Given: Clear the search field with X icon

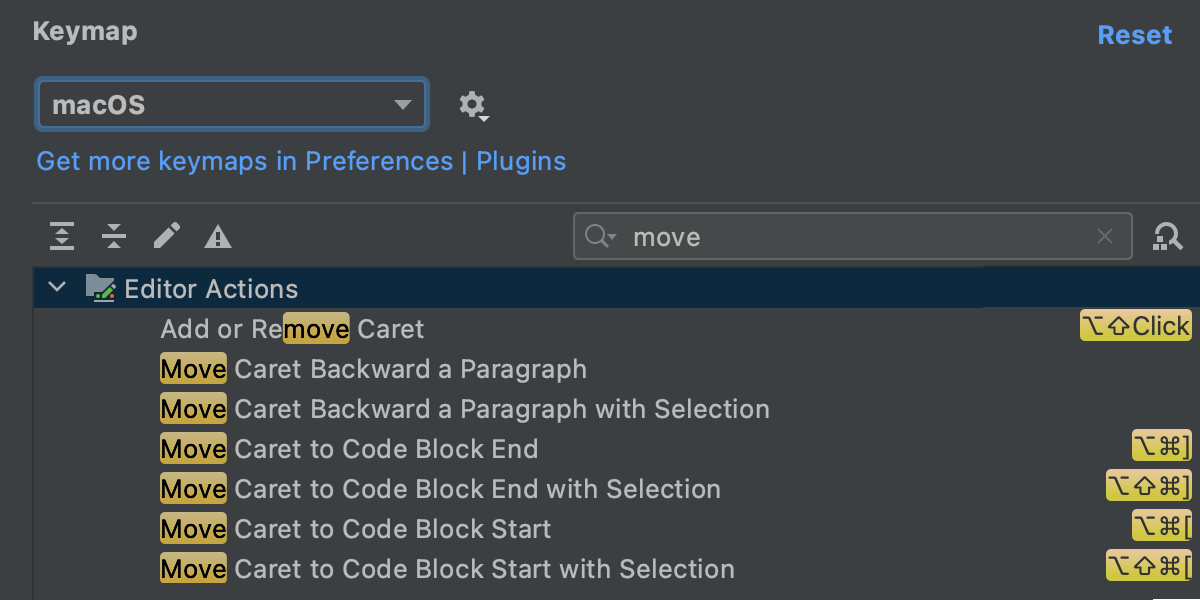Looking at the screenshot, I should 1105,237.
